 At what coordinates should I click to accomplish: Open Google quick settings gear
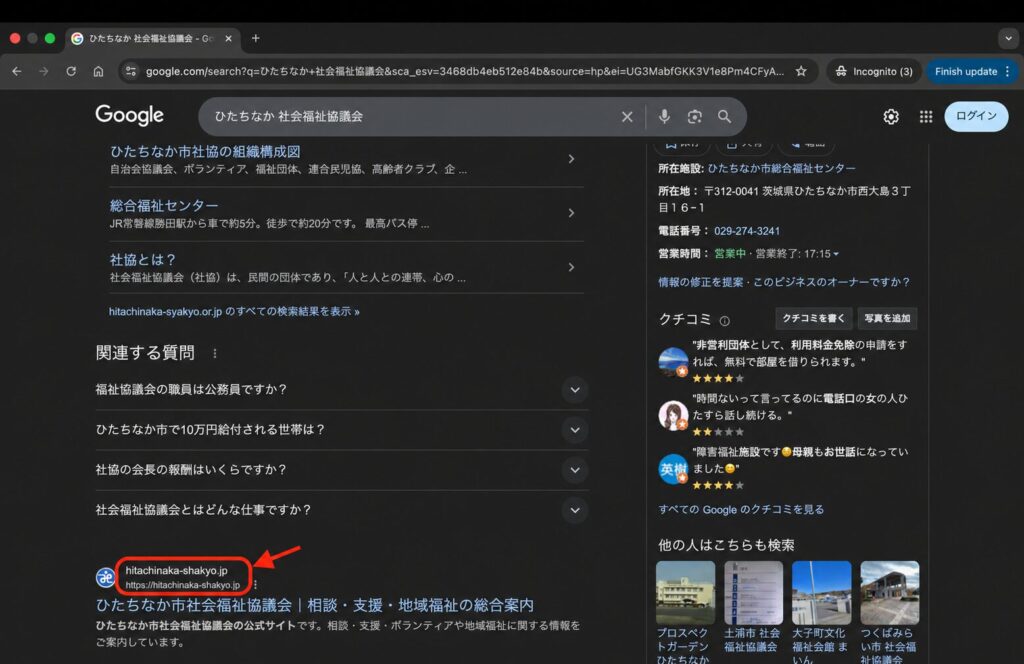pyautogui.click(x=891, y=116)
